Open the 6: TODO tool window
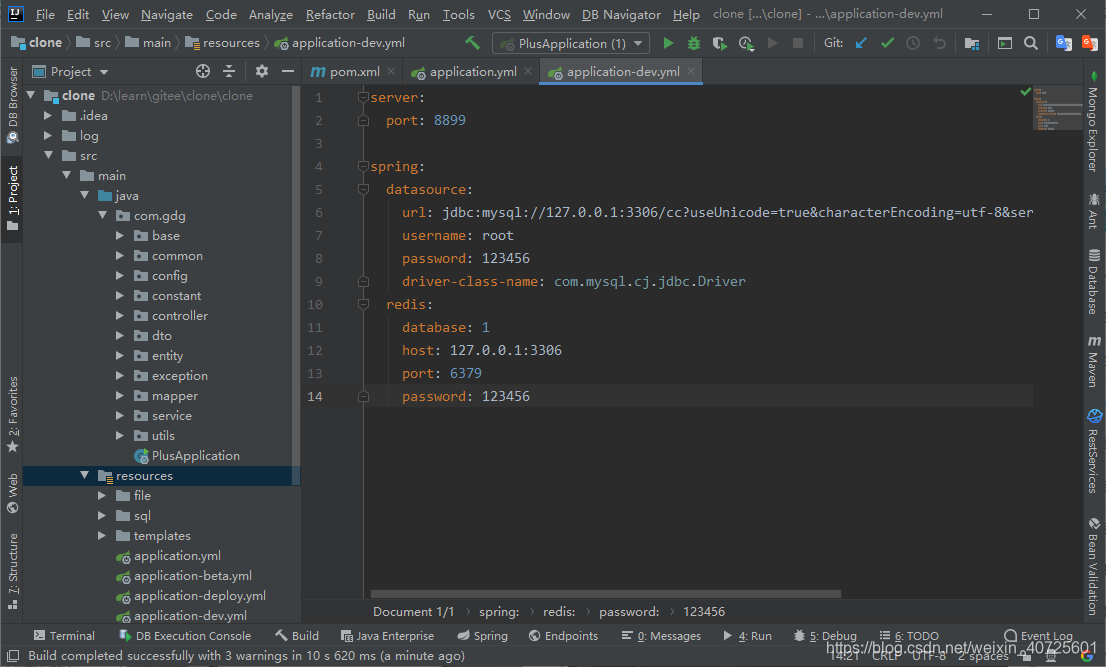The width and height of the screenshot is (1106, 667). click(x=908, y=636)
